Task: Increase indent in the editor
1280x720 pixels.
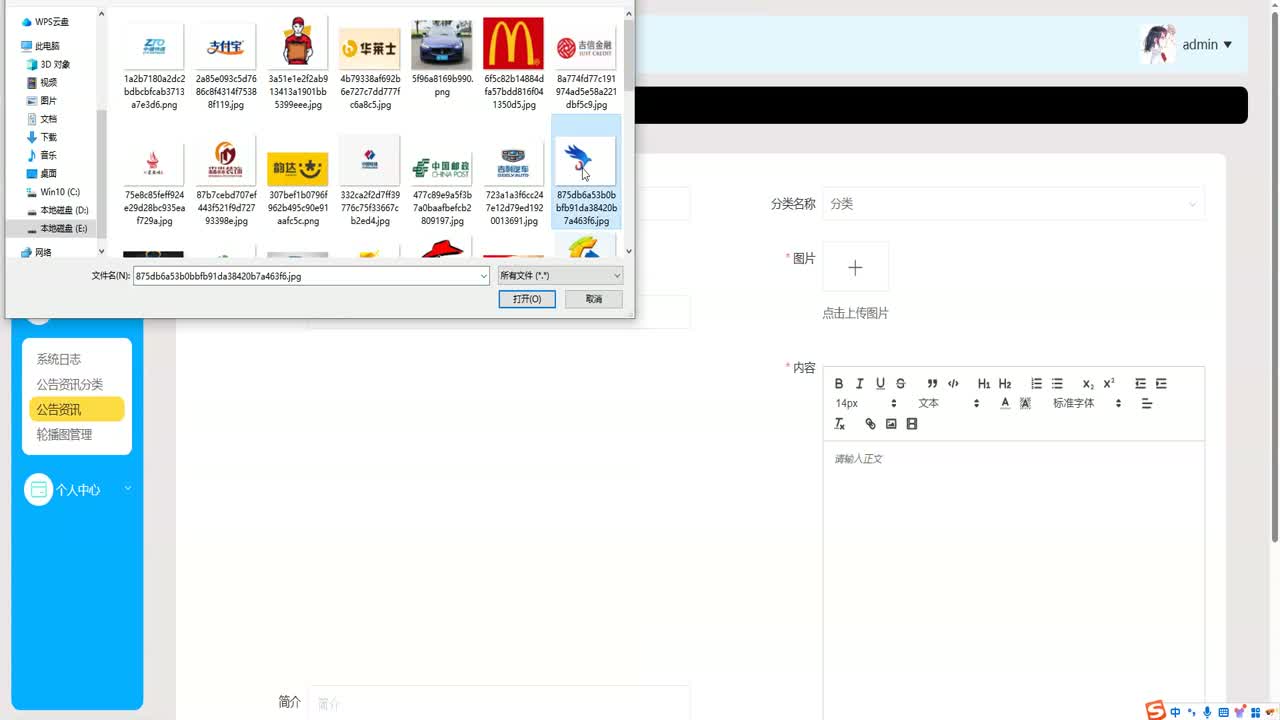Action: 1161,383
